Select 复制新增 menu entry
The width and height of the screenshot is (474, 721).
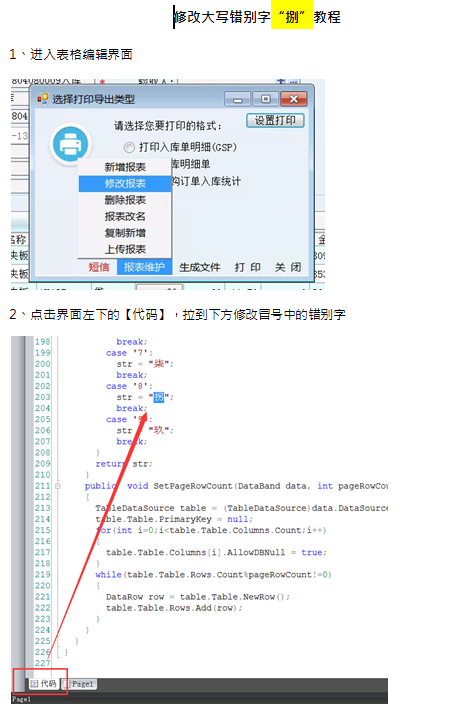coord(125,233)
